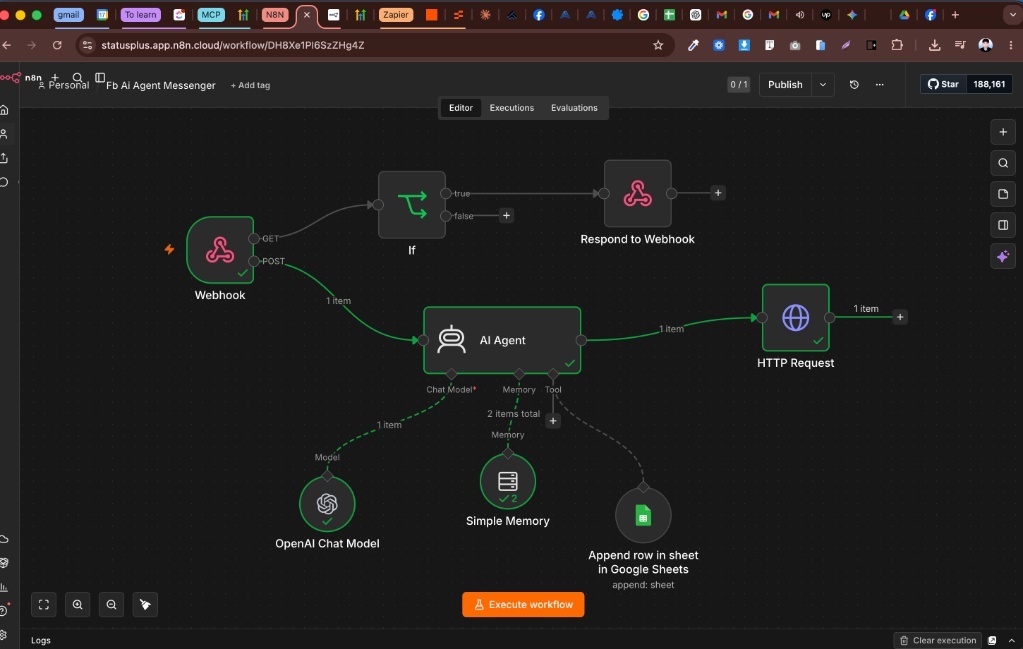Expand the Logs panel chevron
The image size is (1023, 649).
click(1011, 641)
